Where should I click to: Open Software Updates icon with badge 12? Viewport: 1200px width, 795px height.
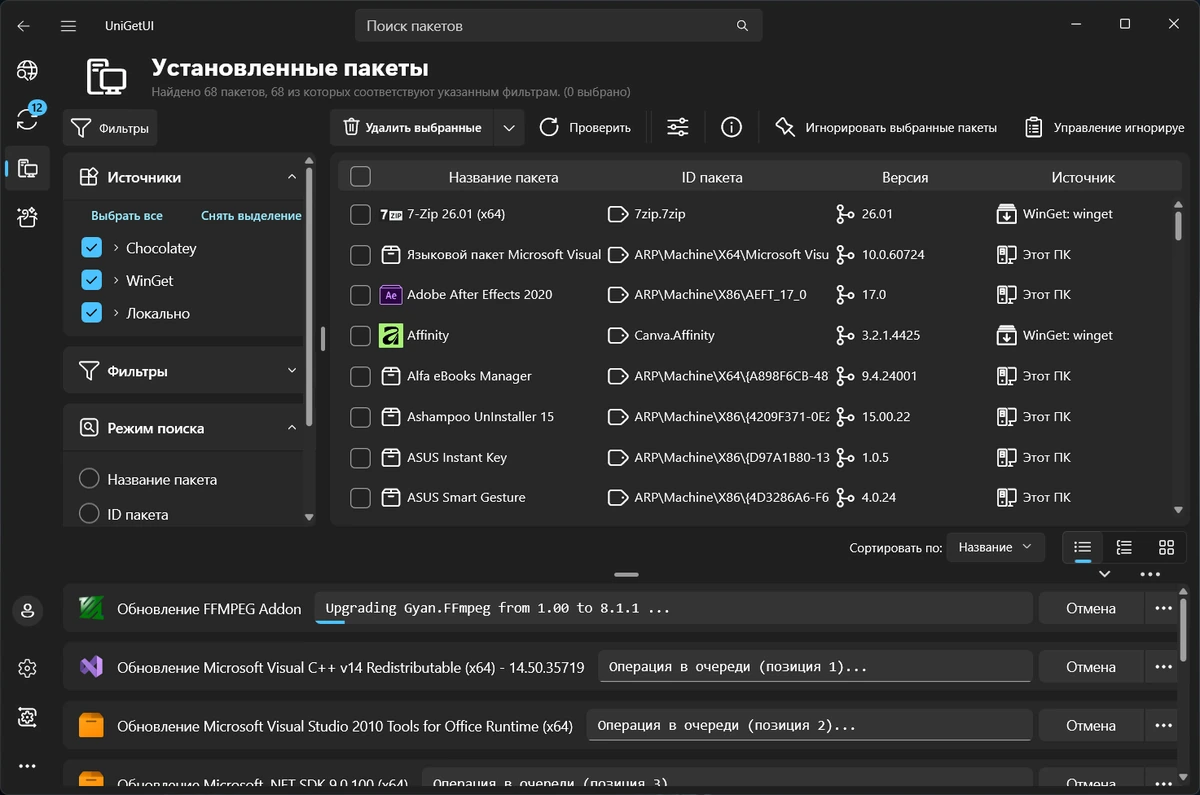[27, 119]
